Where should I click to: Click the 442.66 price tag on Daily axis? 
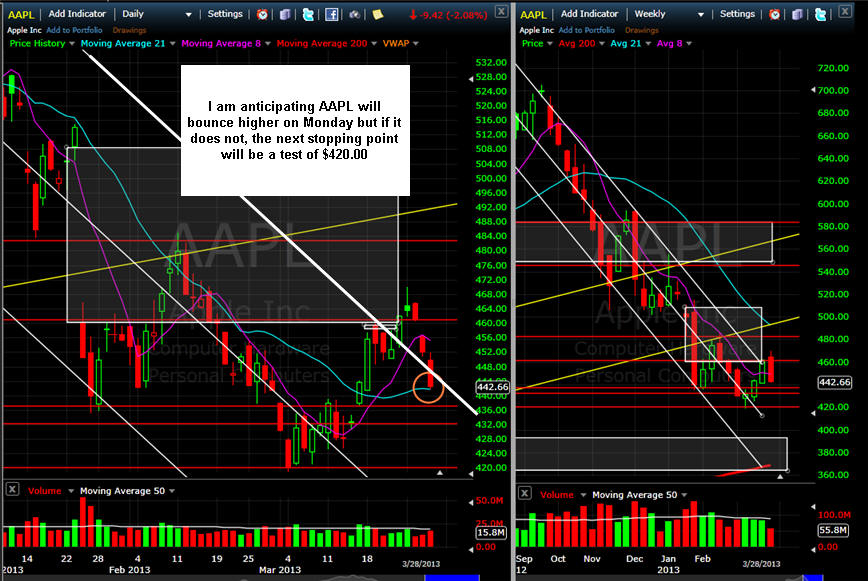[x=492, y=387]
